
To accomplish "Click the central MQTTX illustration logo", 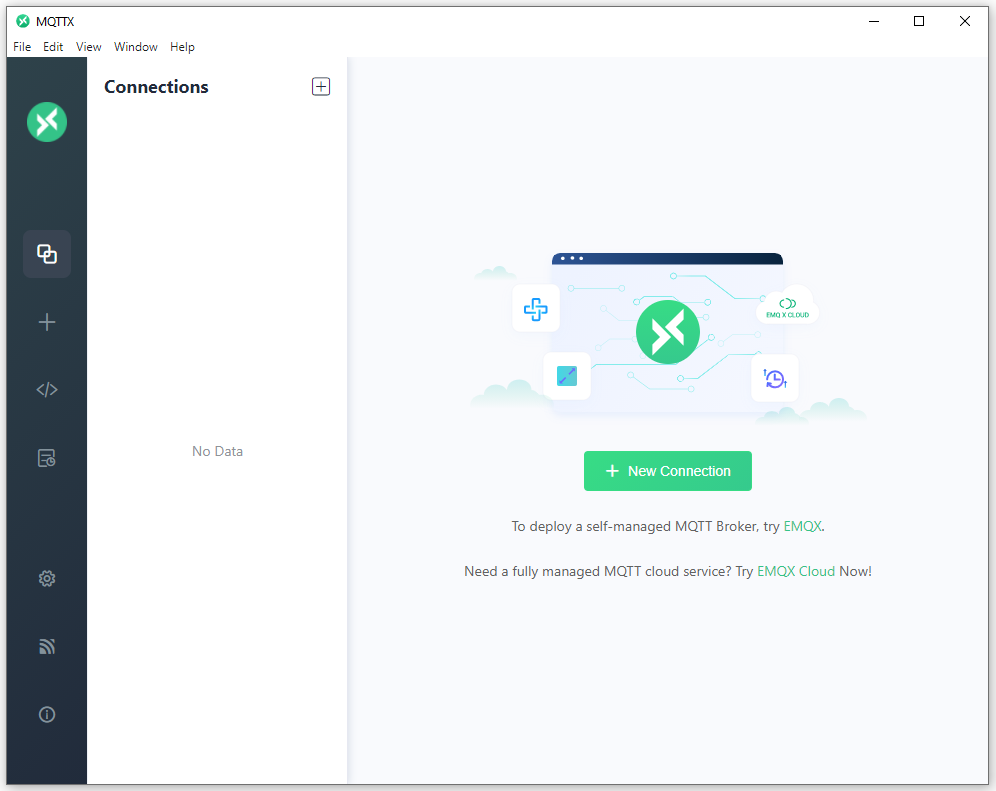I will 668,332.
